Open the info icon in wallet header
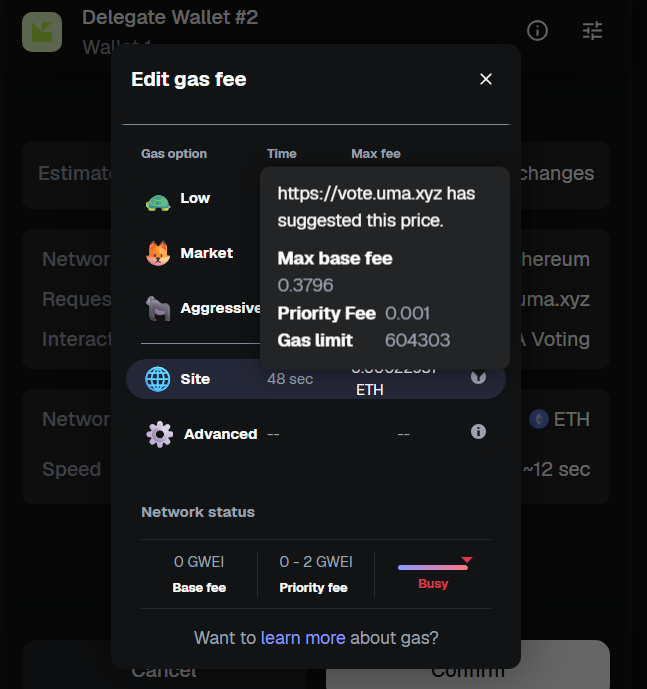647x689 pixels. tap(537, 31)
